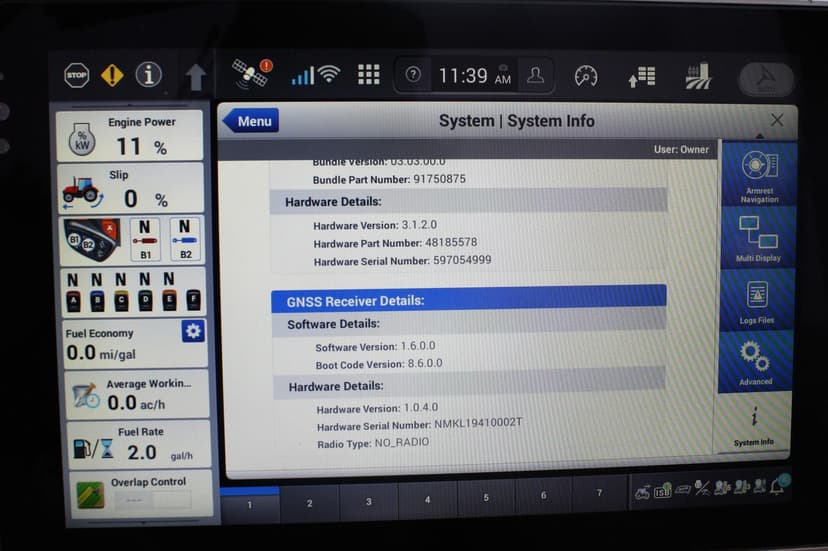Open Fuel Economy settings gear

point(193,331)
